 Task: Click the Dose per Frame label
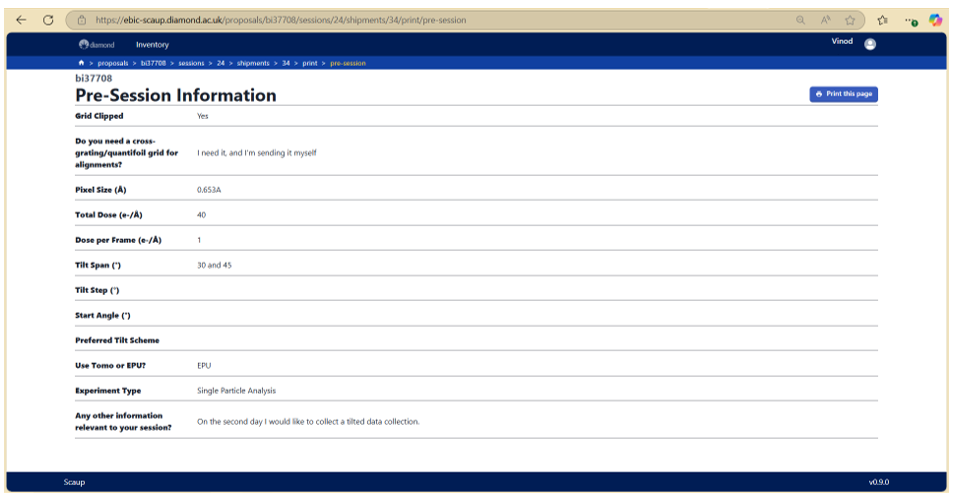click(118, 240)
